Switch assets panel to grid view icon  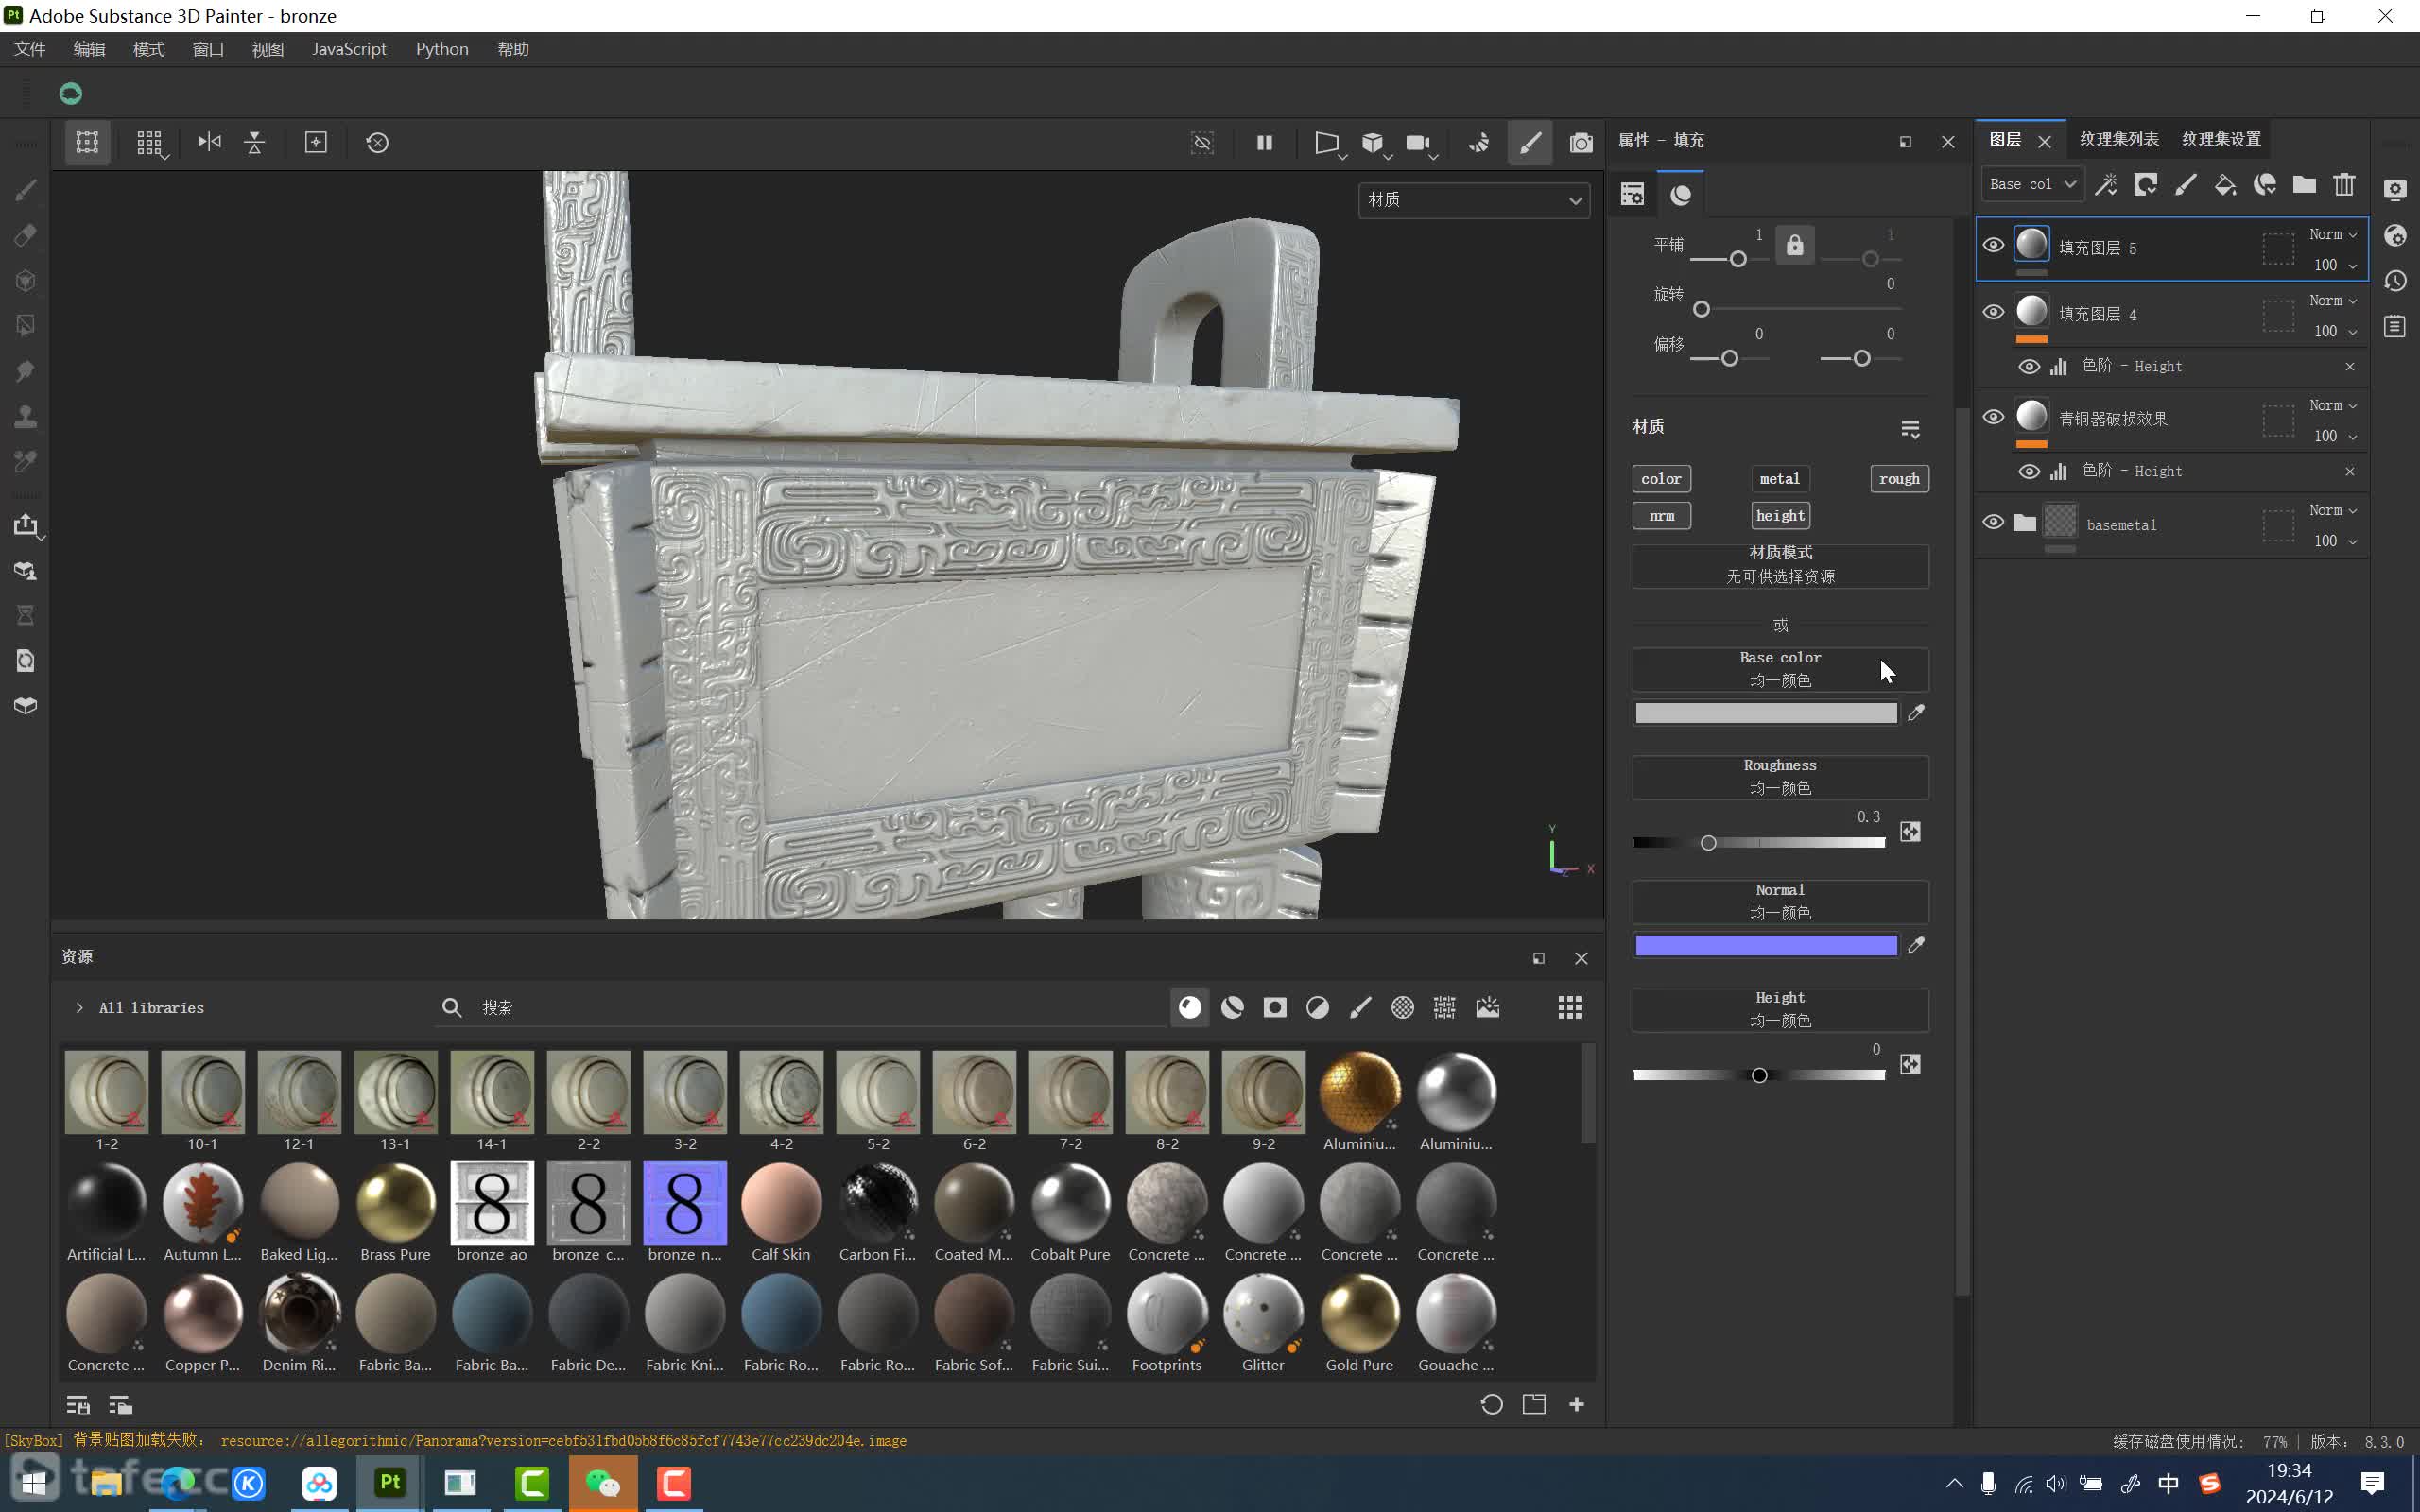point(1570,1007)
